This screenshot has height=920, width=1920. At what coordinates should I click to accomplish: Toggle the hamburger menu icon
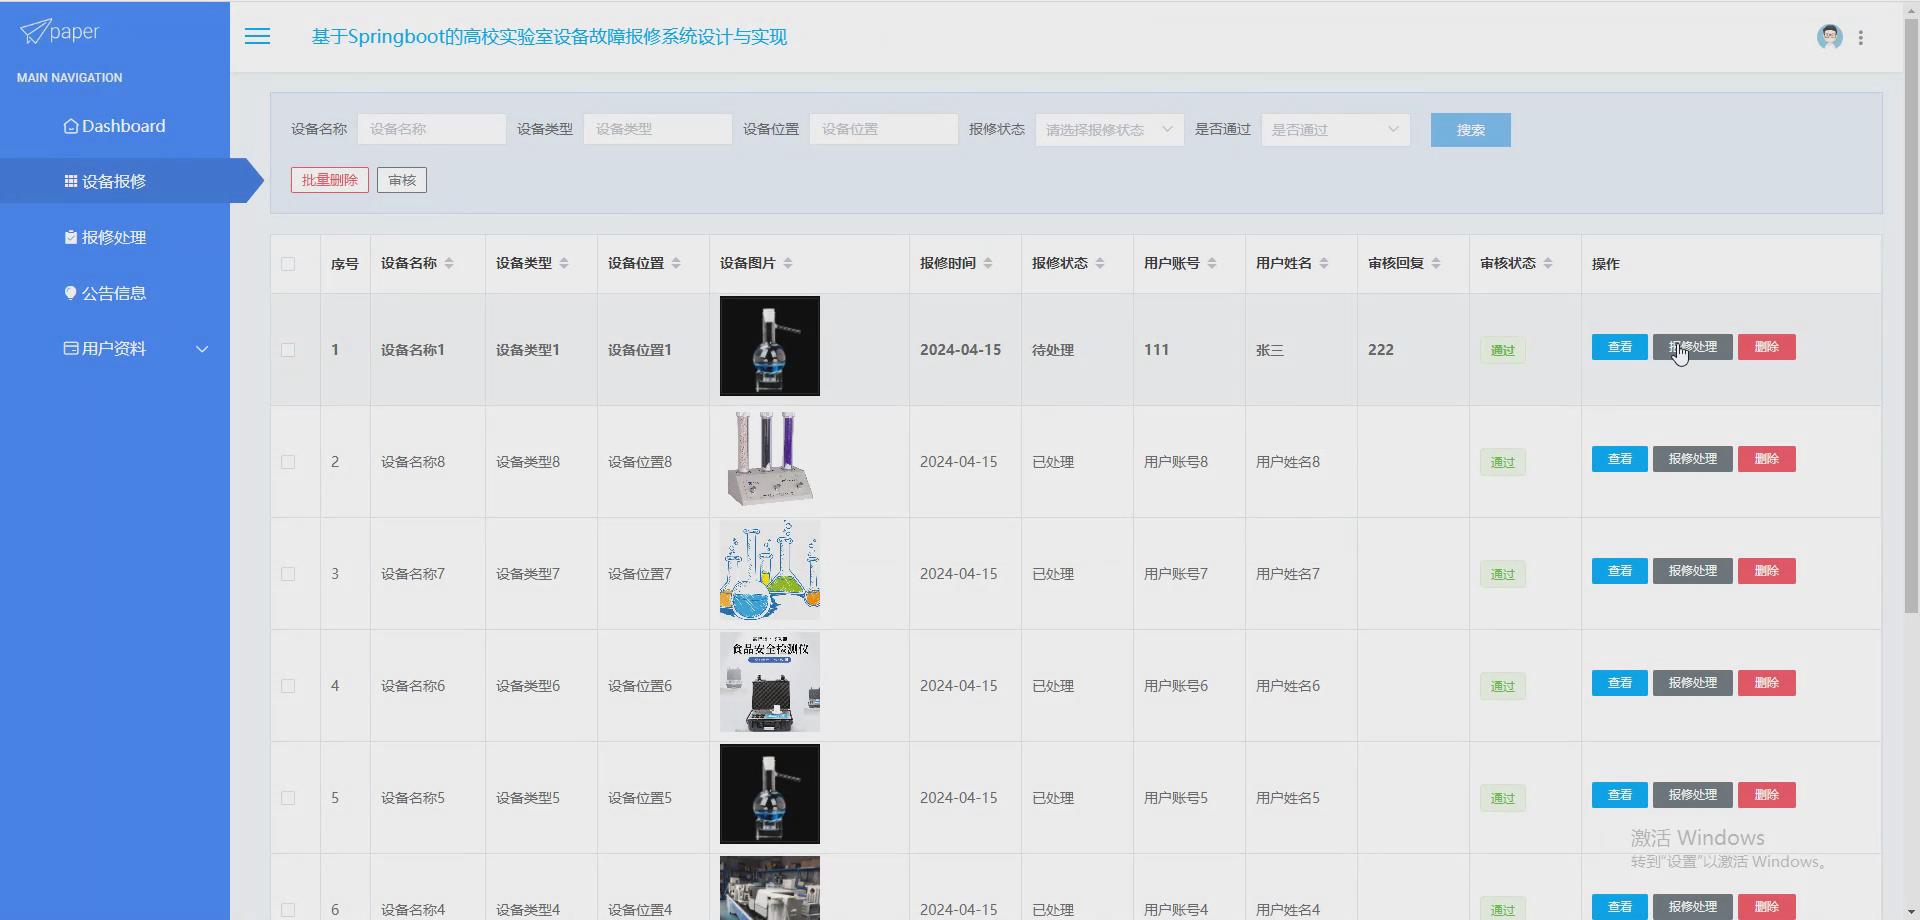tap(257, 36)
